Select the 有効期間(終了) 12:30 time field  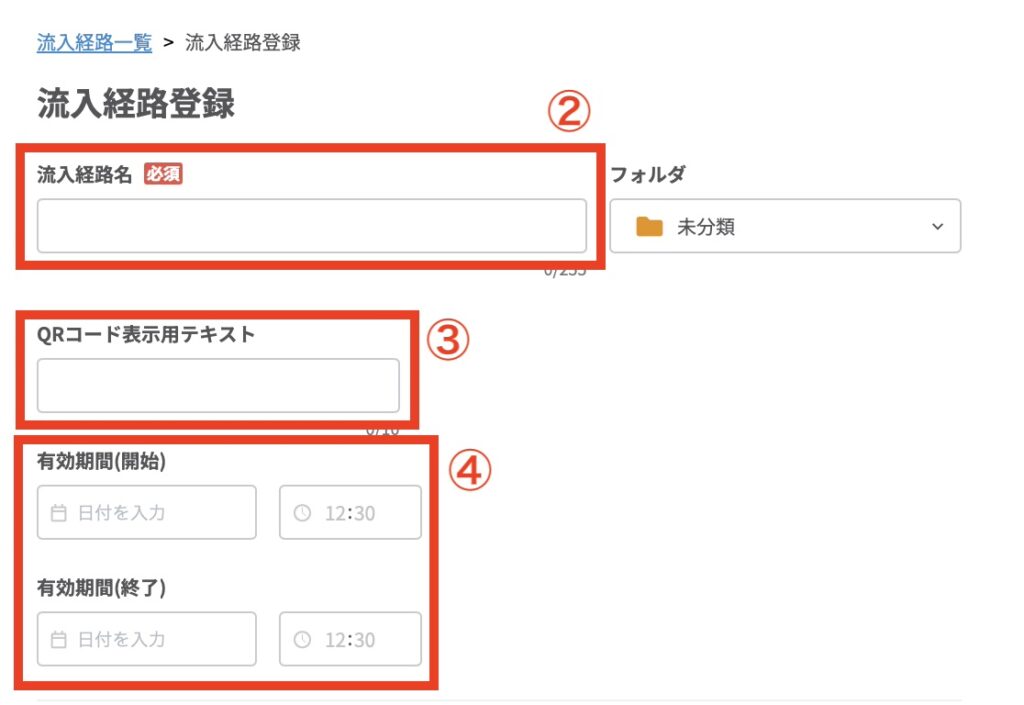[x=350, y=639]
